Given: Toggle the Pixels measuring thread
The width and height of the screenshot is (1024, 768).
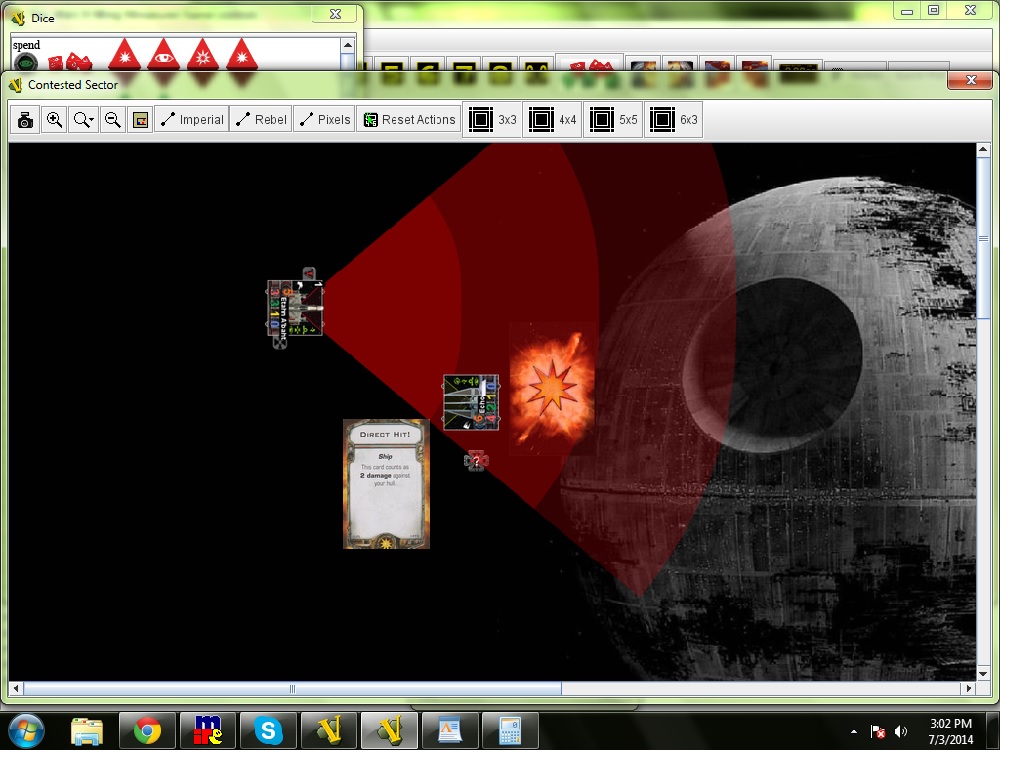Looking at the screenshot, I should pyautogui.click(x=324, y=120).
